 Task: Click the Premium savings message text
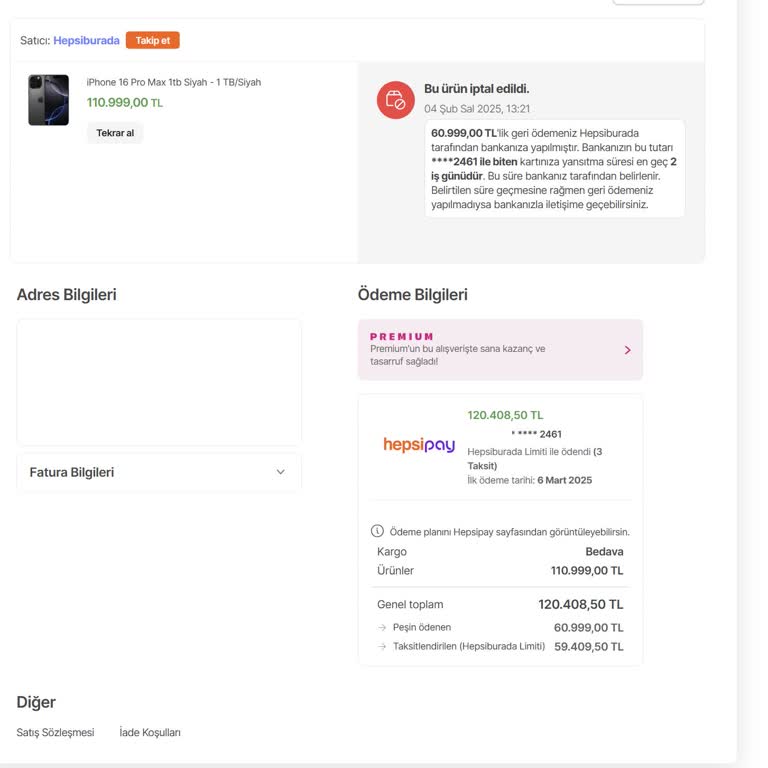(457, 355)
